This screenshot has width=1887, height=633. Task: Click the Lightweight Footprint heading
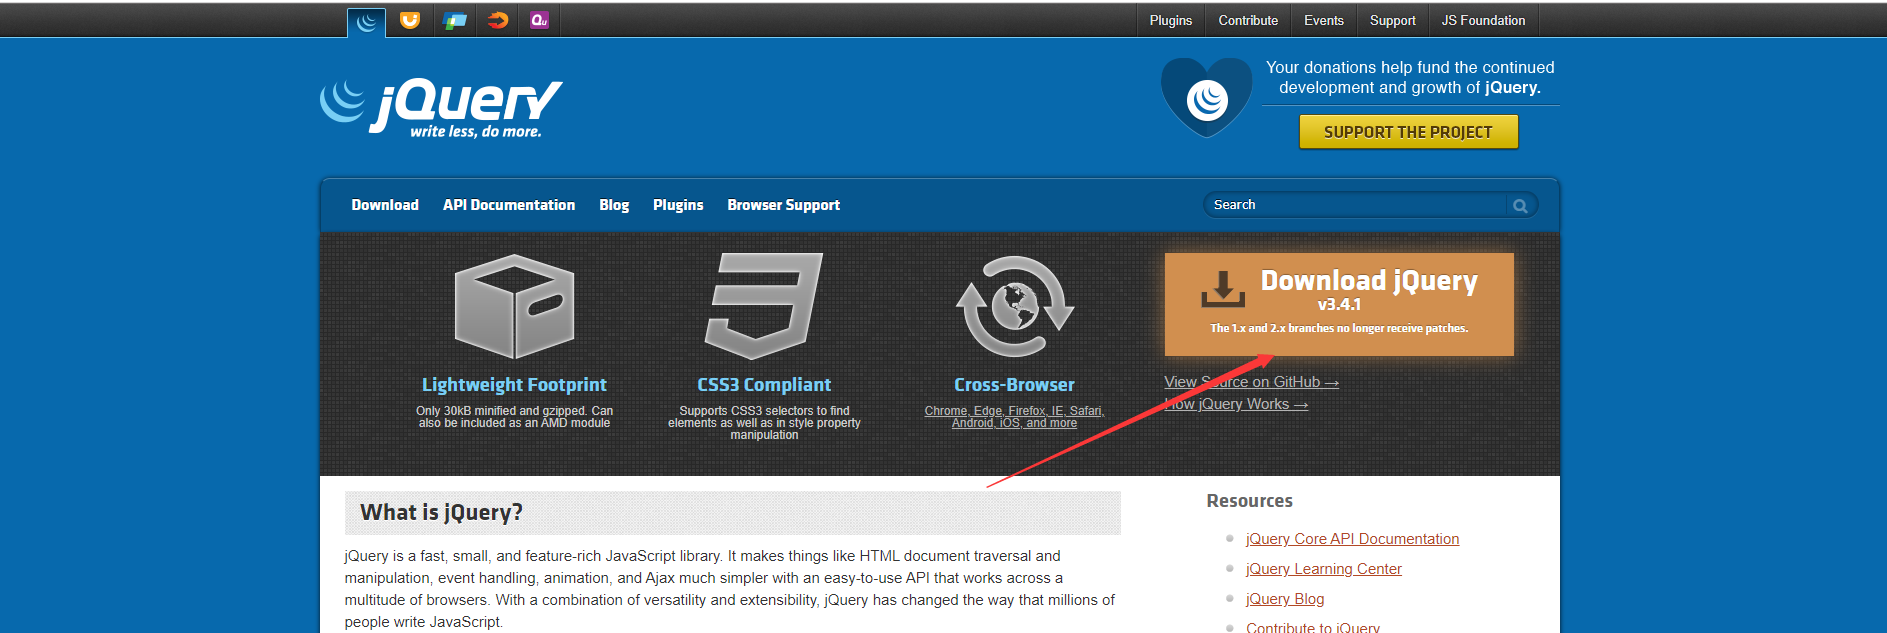tap(514, 385)
